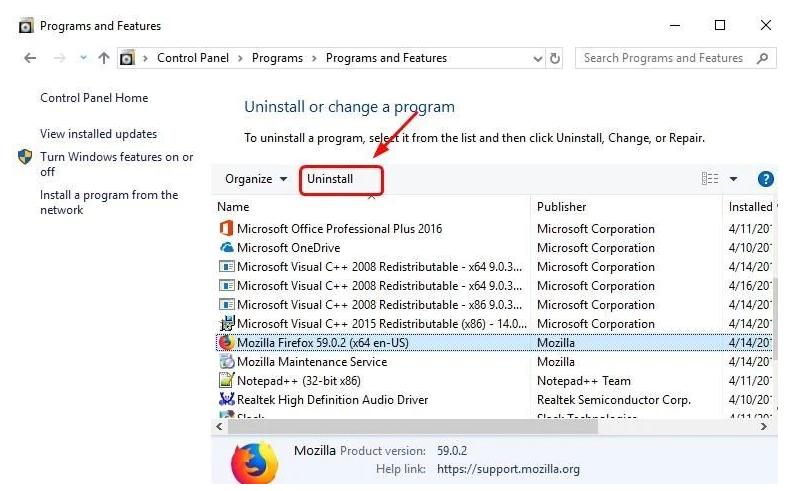Image resolution: width=798 pixels, height=491 pixels.
Task: Click the Refresh button
Action: [555, 59]
